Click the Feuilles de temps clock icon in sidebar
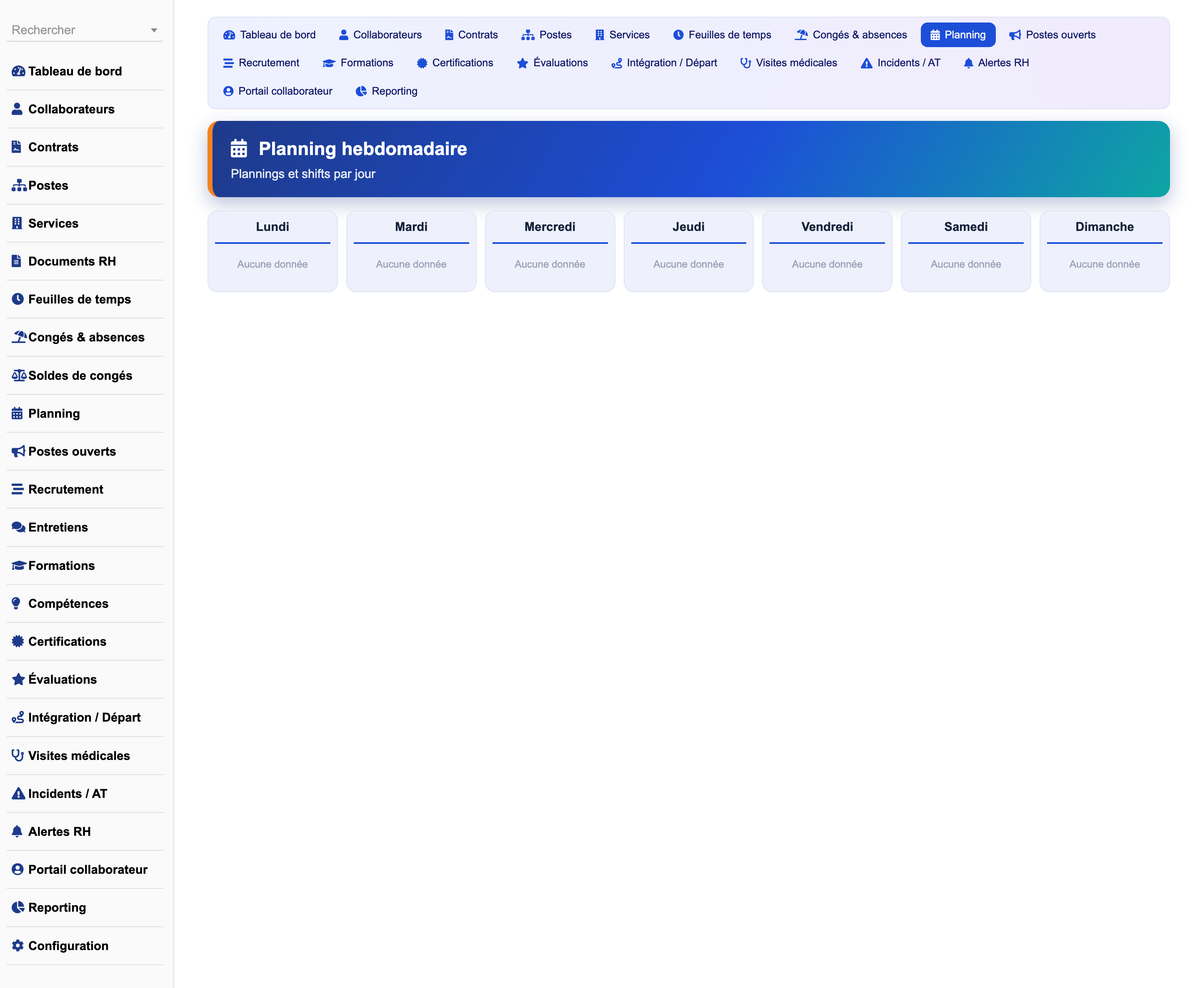The width and height of the screenshot is (1200, 988). tap(18, 299)
